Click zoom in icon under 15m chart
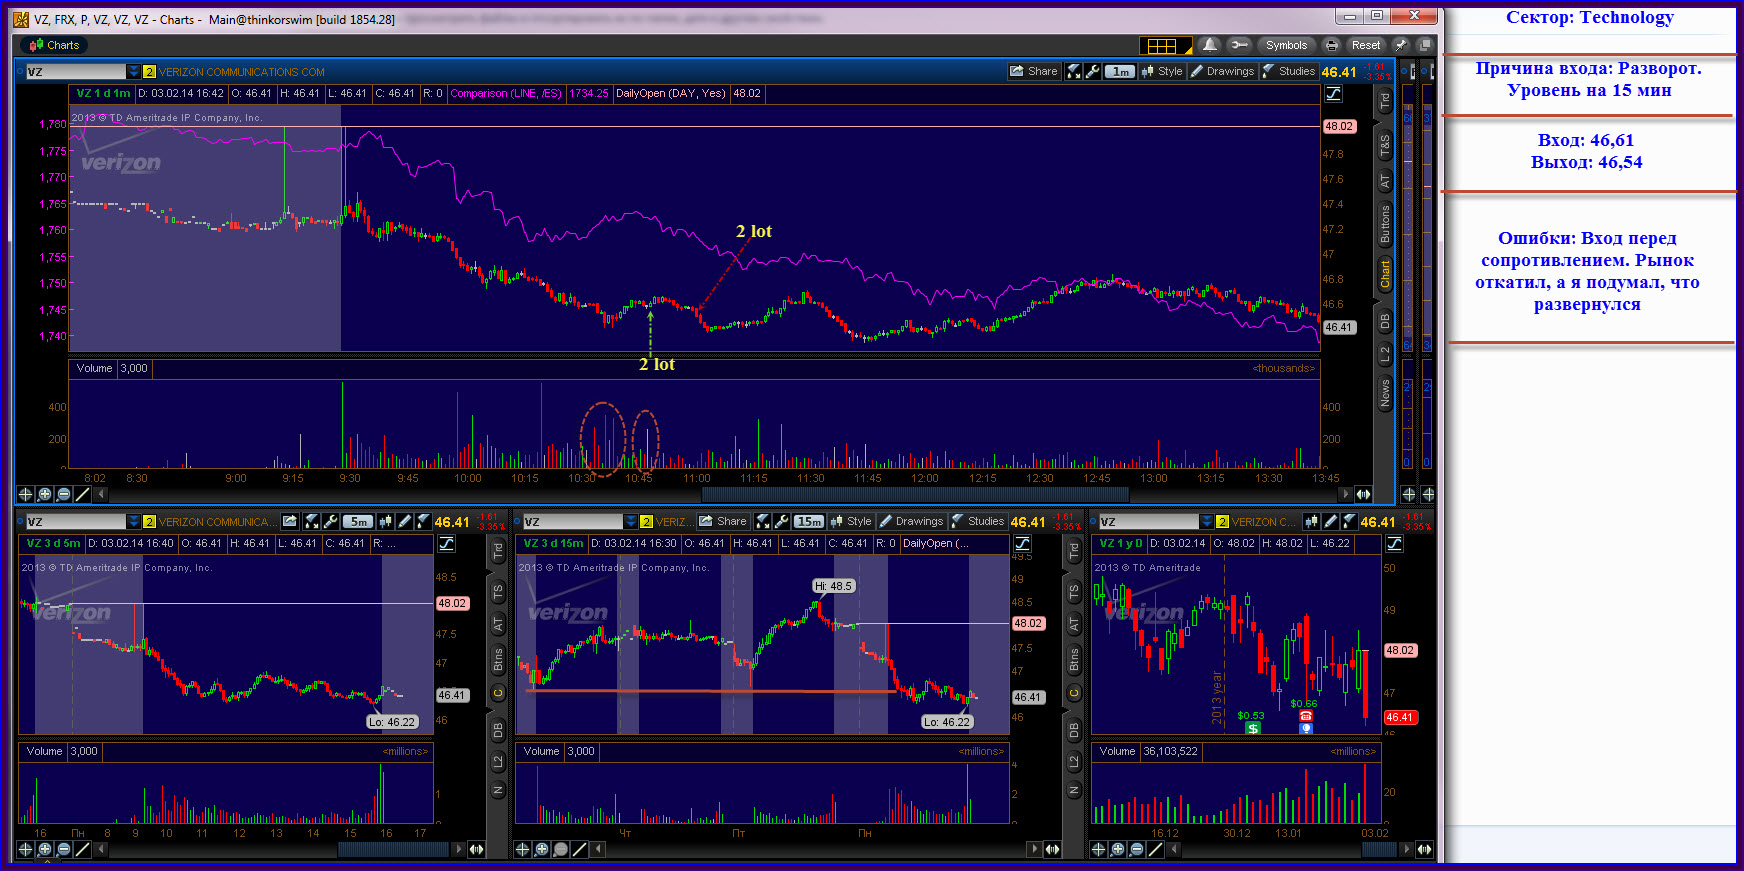This screenshot has width=1744, height=871. click(x=542, y=849)
